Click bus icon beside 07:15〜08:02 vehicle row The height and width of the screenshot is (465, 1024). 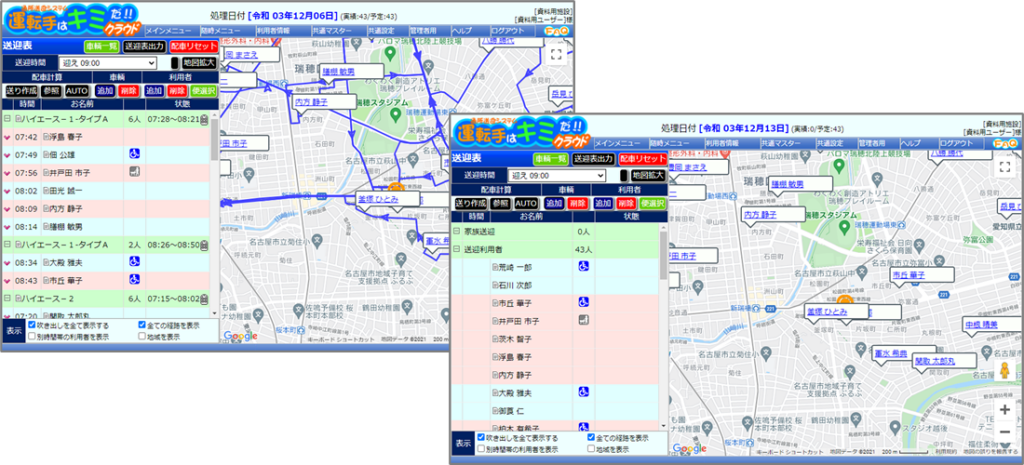pos(204,297)
